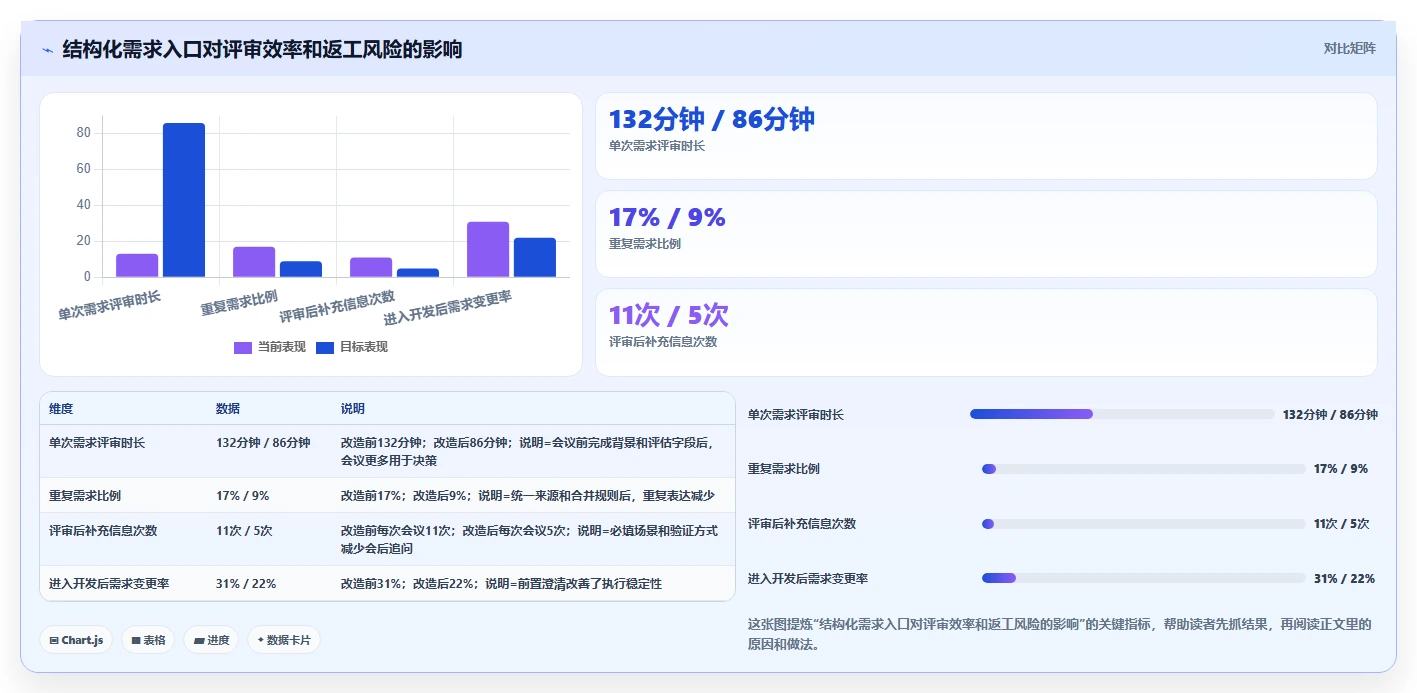Image resolution: width=1417 pixels, height=693 pixels.
Task: Click the 重复需求比例 label in the progress list
Action: coord(784,469)
